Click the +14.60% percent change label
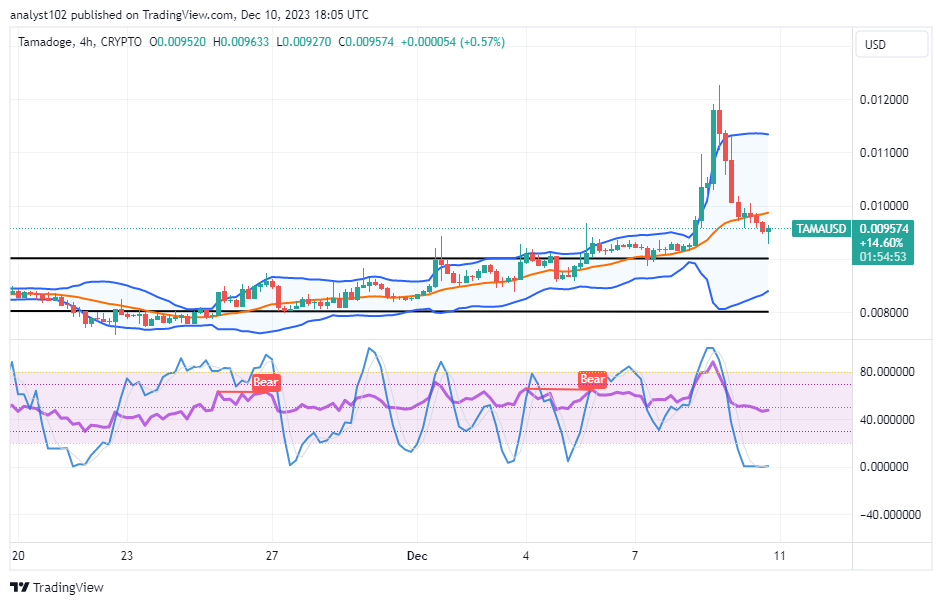The width and height of the screenshot is (942, 605). point(881,243)
